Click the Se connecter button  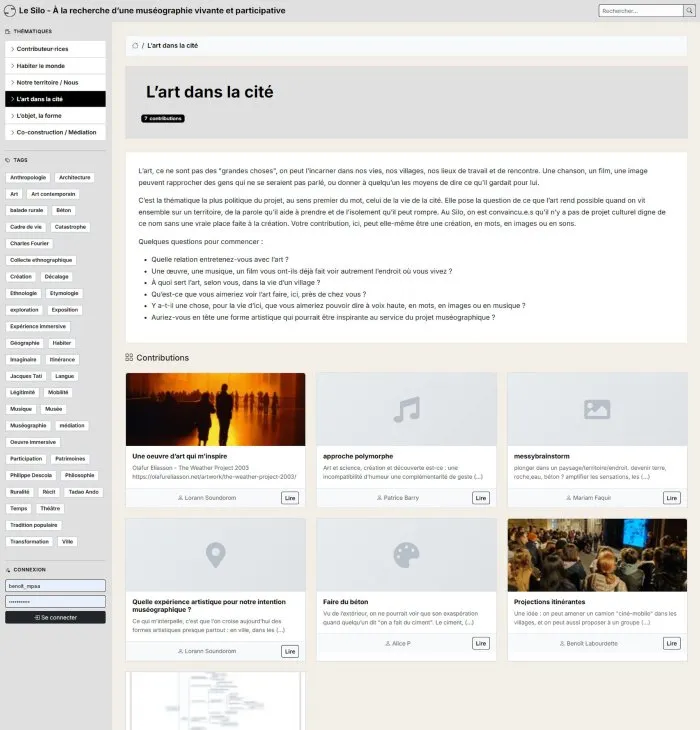pos(55,617)
